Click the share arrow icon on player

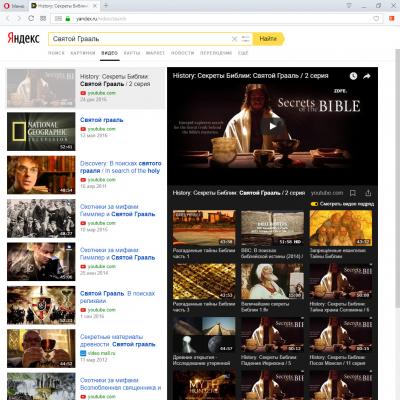click(x=367, y=76)
